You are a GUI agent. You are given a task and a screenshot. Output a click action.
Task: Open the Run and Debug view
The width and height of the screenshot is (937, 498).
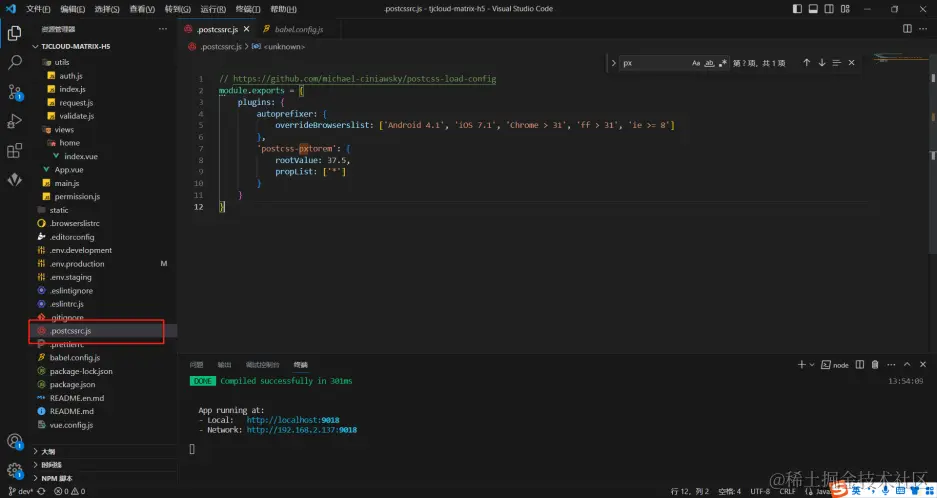tap(15, 122)
